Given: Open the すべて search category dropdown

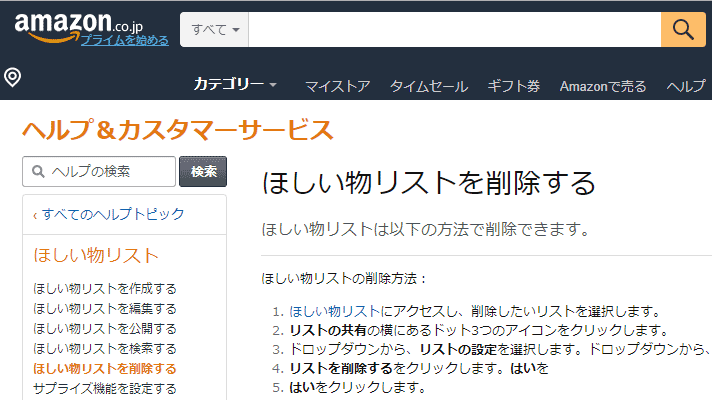Looking at the screenshot, I should 214,30.
